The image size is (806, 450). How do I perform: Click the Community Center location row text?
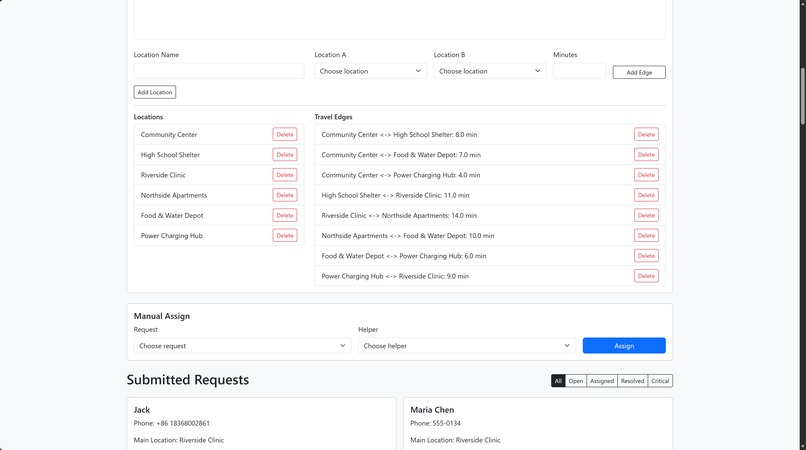point(169,134)
